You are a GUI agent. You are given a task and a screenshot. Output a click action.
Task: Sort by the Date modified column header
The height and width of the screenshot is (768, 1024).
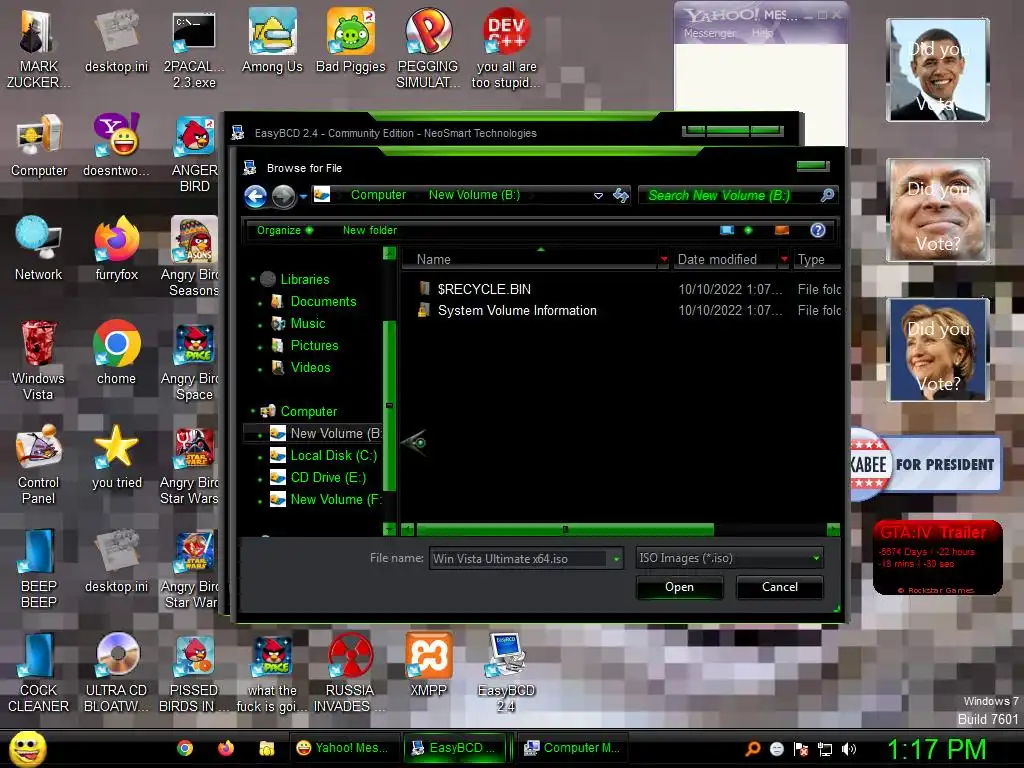point(724,259)
